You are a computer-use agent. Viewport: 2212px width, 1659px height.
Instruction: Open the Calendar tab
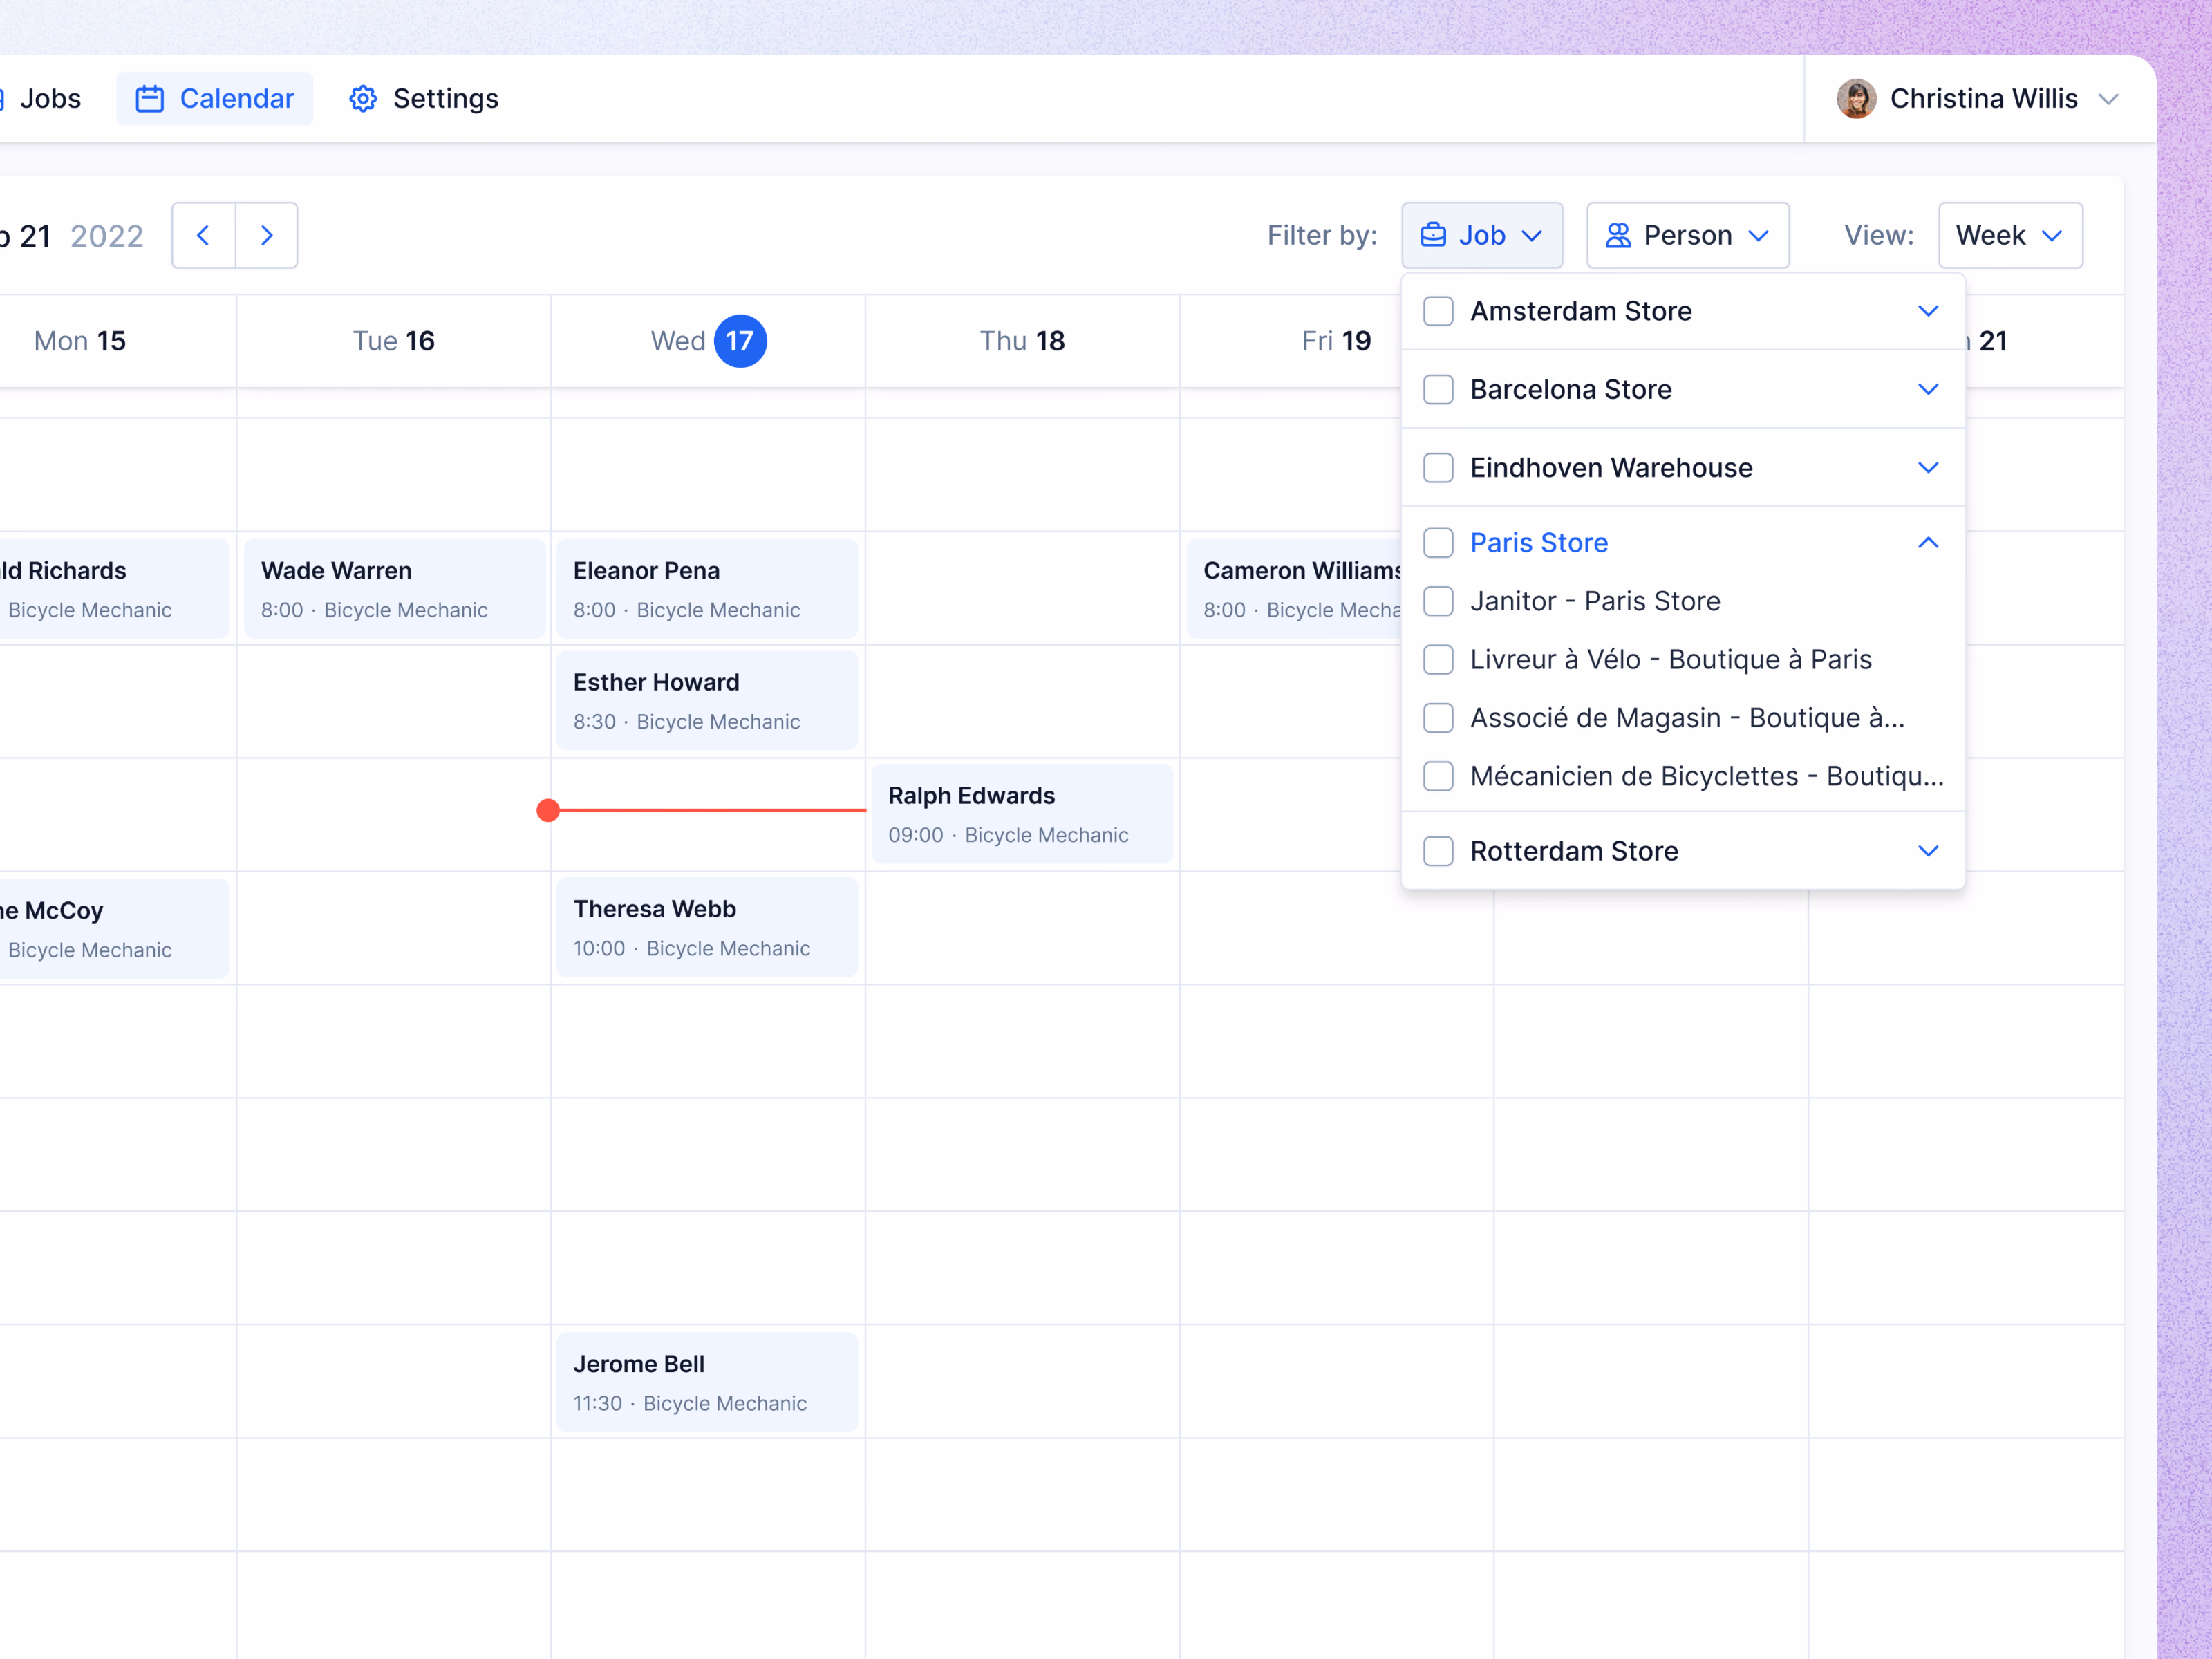(215, 99)
